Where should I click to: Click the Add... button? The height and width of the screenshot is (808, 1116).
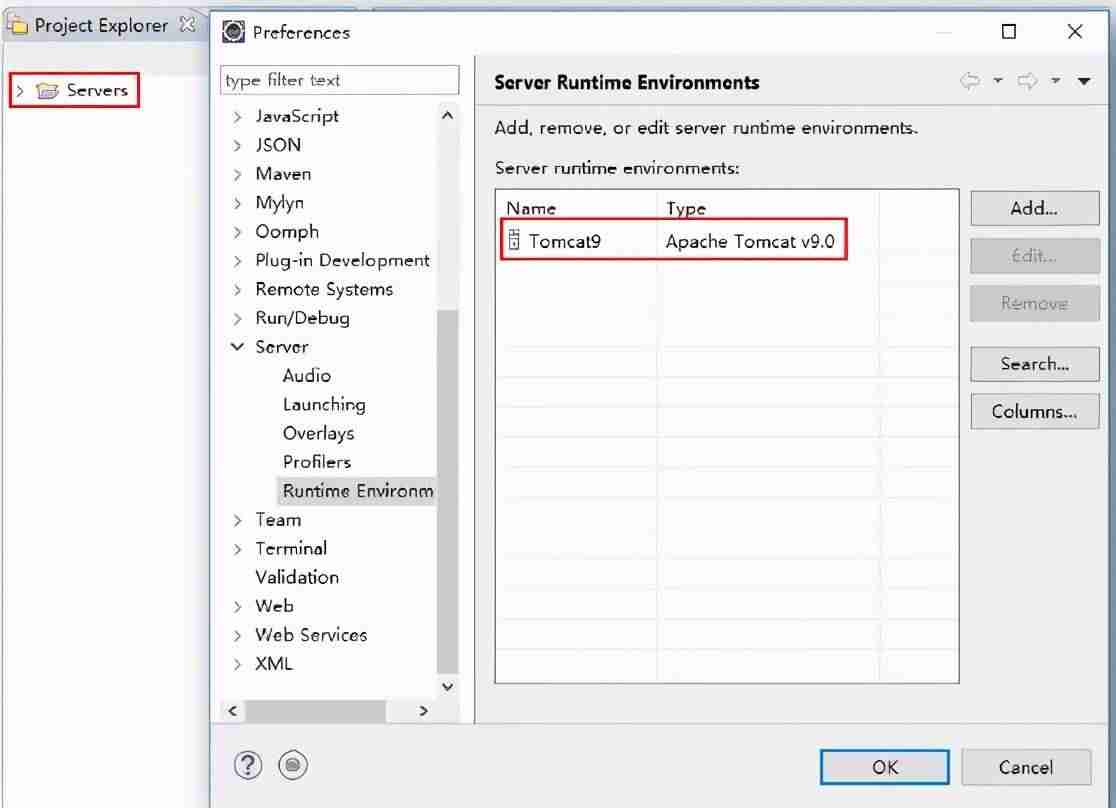click(x=1034, y=208)
